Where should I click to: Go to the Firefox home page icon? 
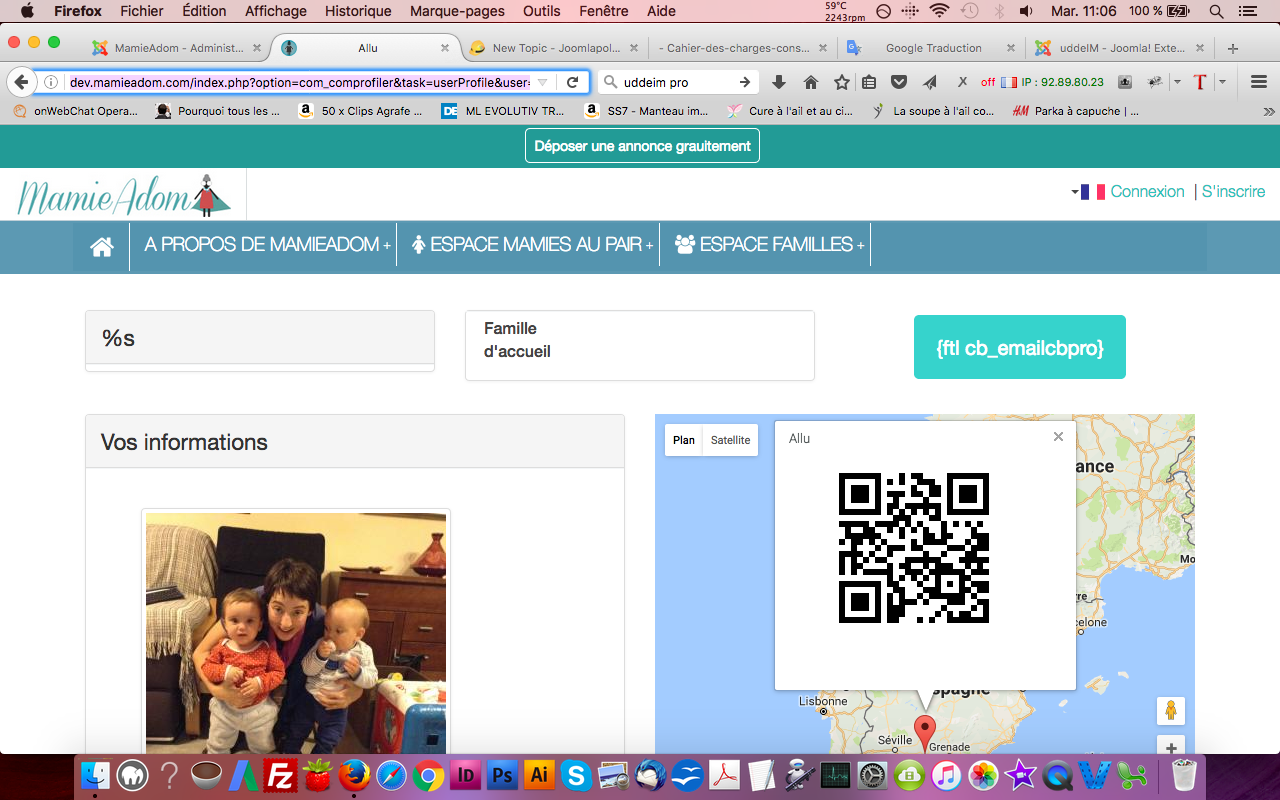[811, 82]
